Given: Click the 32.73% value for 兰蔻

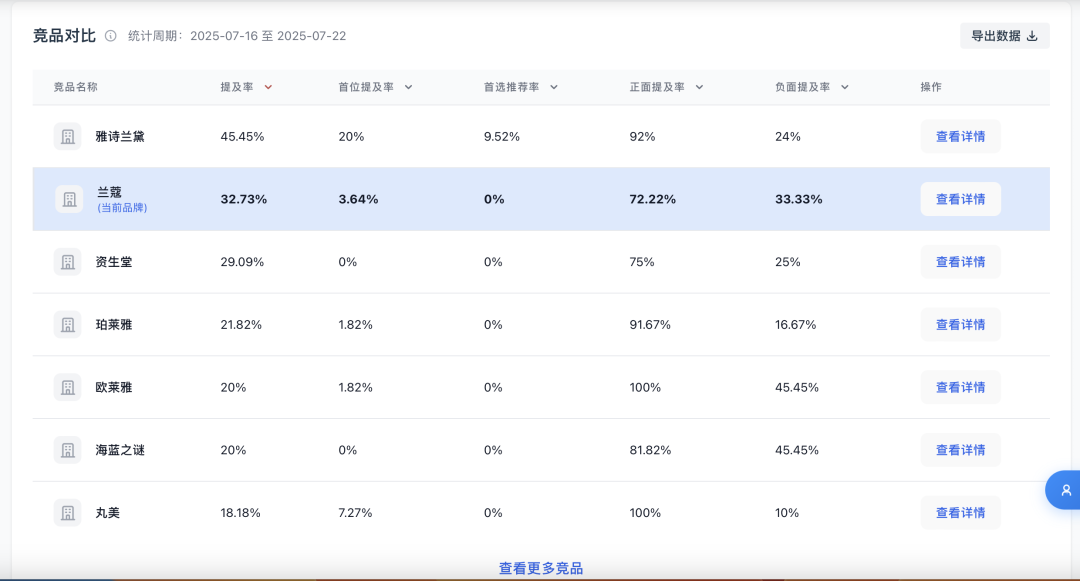Looking at the screenshot, I should 244,199.
